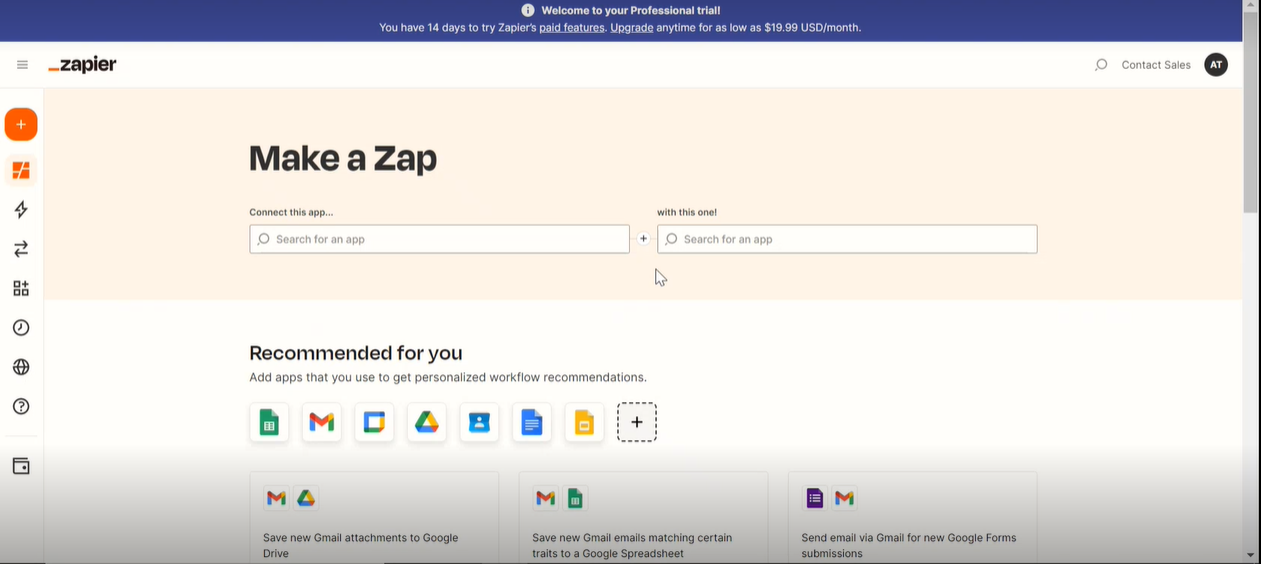Viewport: 1261px width, 564px height.
Task: Click the "with this one!" search field
Action: click(x=847, y=239)
